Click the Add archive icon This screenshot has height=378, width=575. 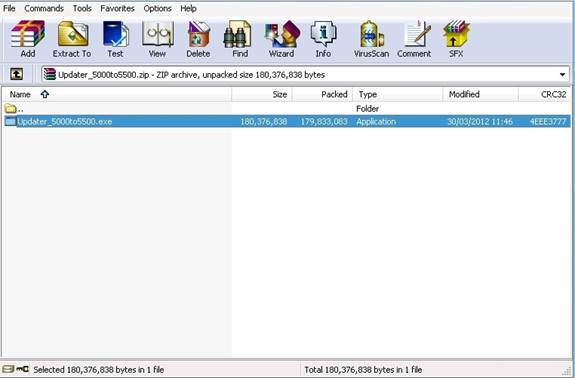[x=28, y=39]
